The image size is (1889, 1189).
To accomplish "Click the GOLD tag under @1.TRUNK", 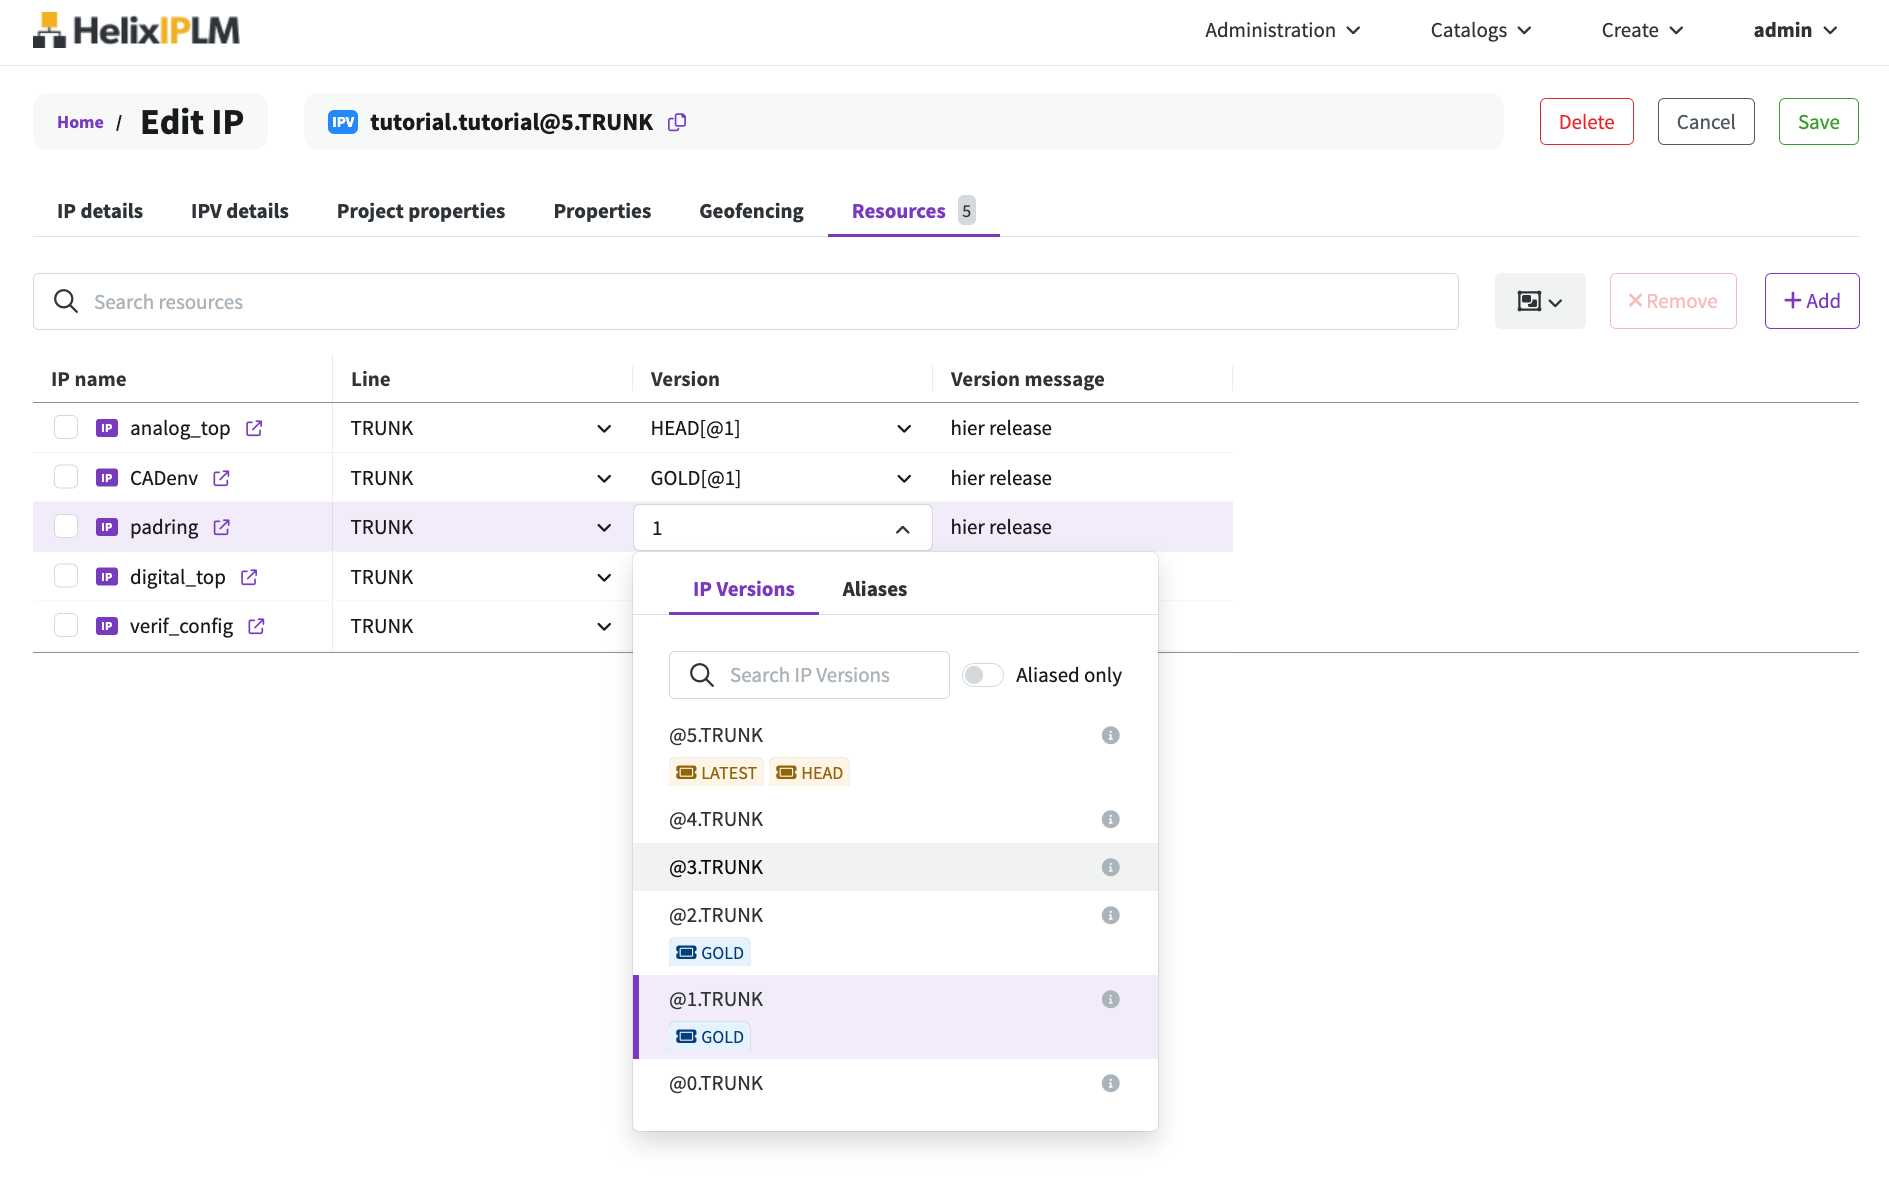I will tap(710, 1036).
